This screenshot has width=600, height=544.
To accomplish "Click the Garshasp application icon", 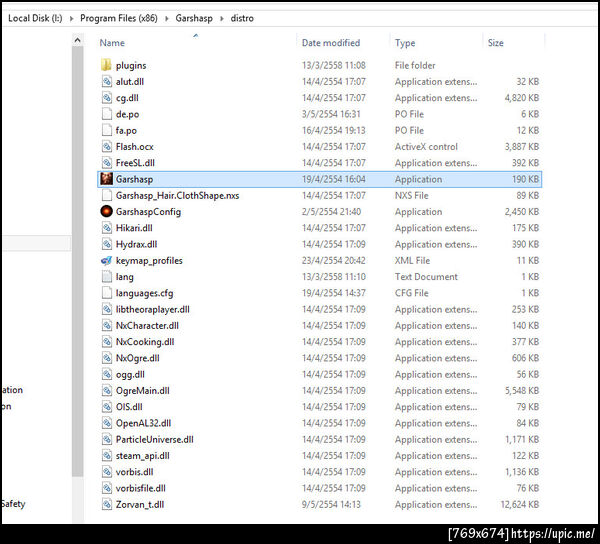I will tap(106, 179).
